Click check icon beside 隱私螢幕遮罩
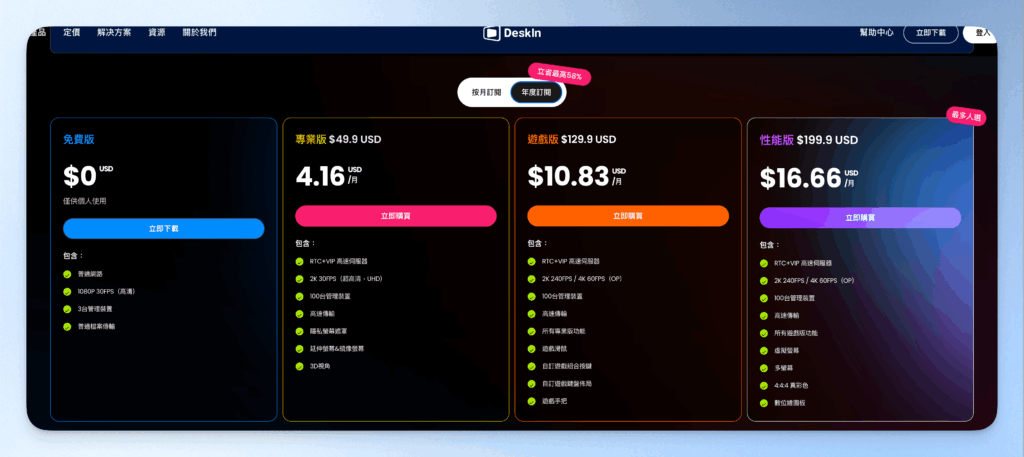 coord(300,331)
